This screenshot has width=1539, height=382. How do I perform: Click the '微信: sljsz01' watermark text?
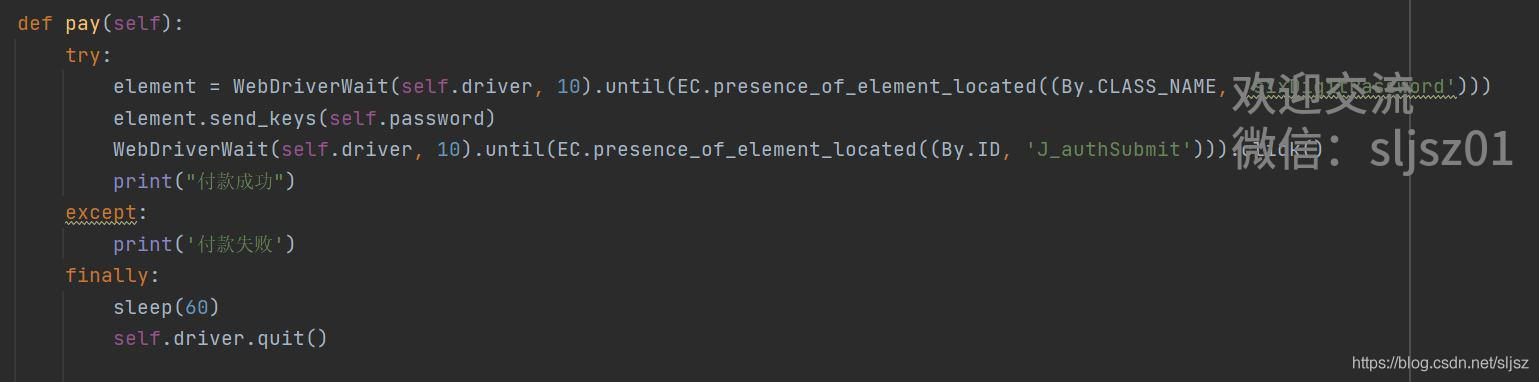click(1372, 149)
